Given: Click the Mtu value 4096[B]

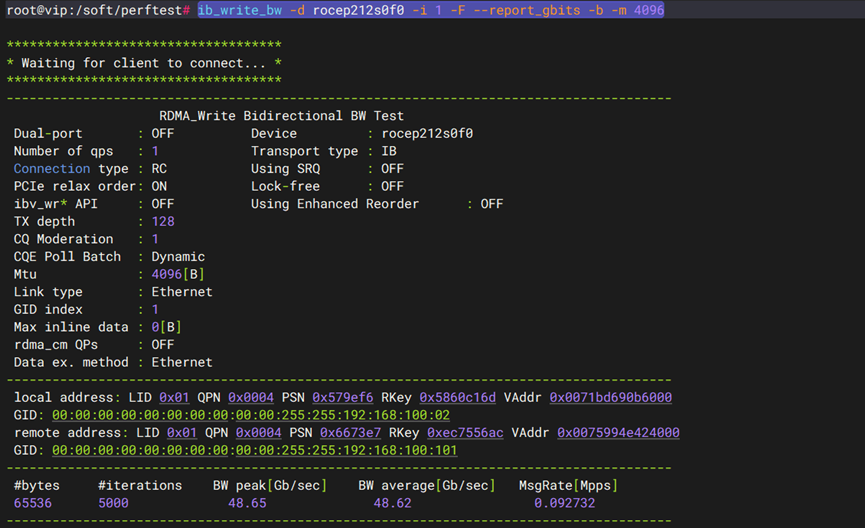Looking at the screenshot, I should (179, 274).
